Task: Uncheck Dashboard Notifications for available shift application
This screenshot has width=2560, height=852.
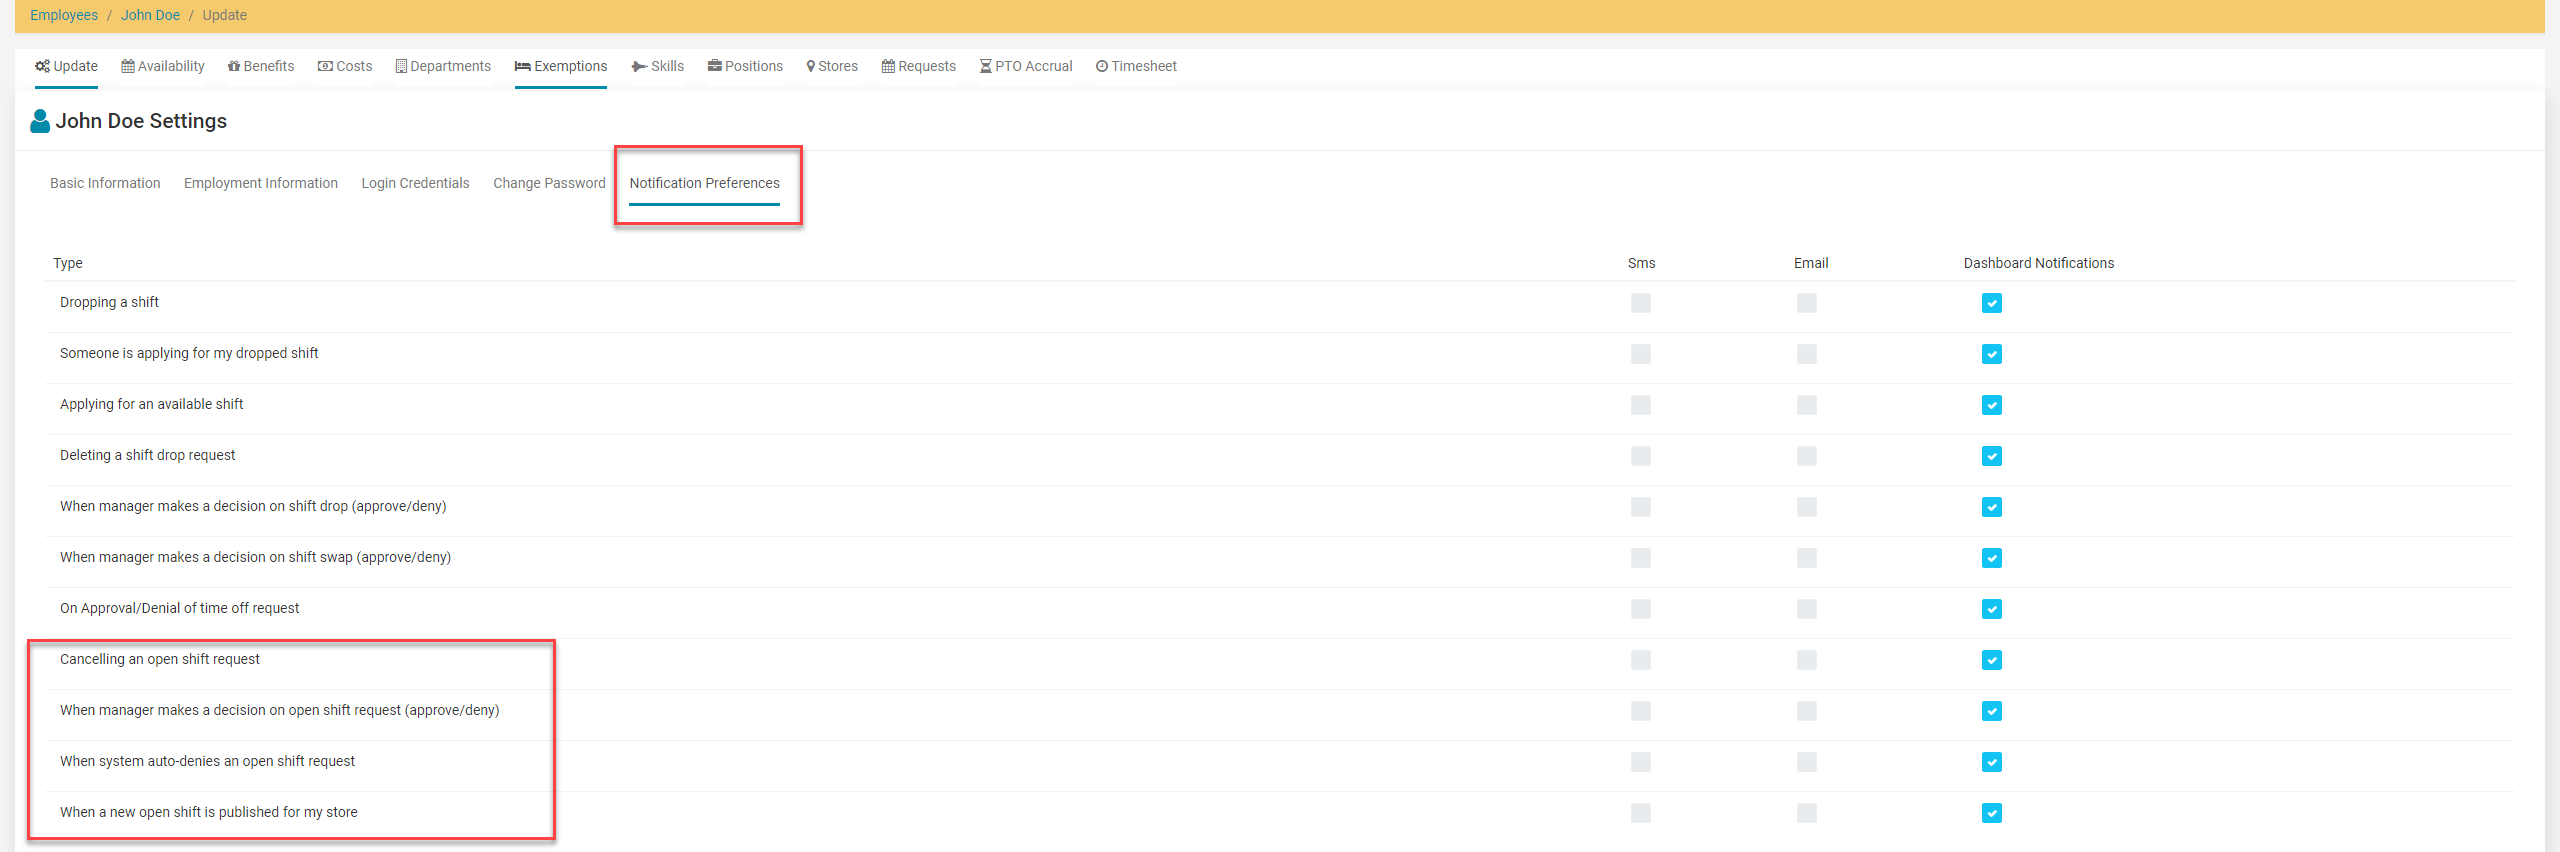Action: pos(1992,405)
